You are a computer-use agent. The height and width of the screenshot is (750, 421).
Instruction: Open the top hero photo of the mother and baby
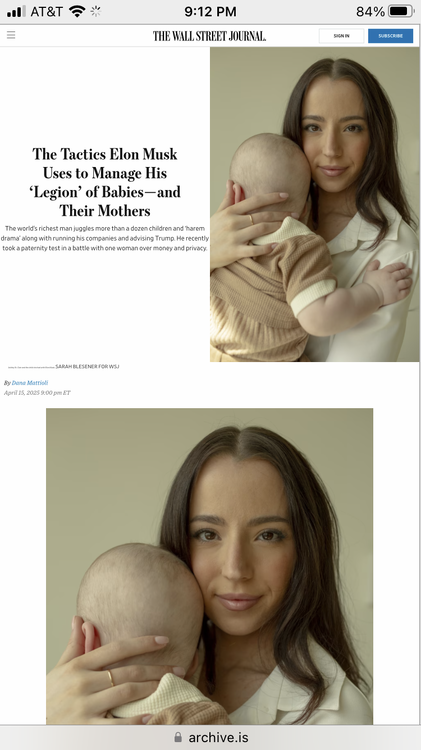point(314,204)
